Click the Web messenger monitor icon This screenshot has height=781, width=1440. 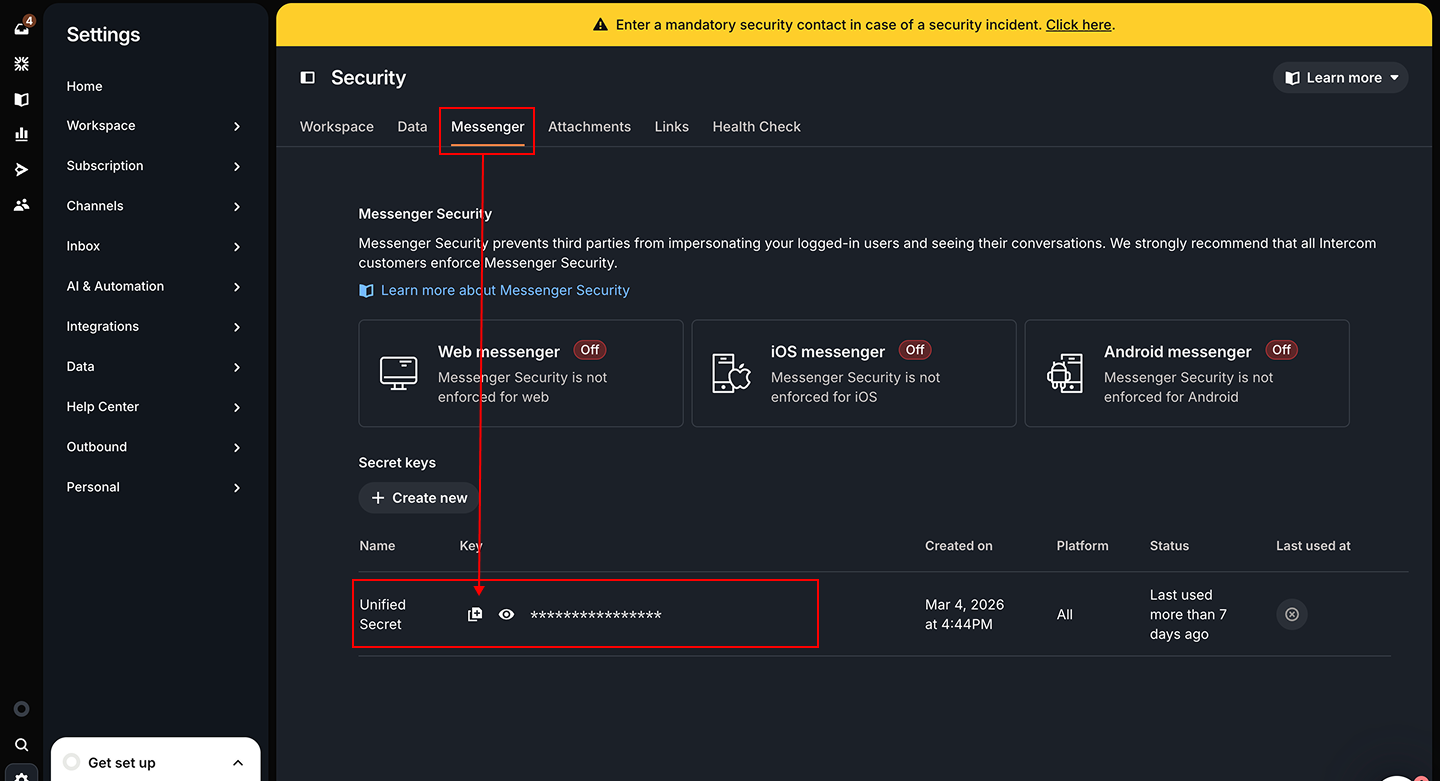(x=399, y=373)
